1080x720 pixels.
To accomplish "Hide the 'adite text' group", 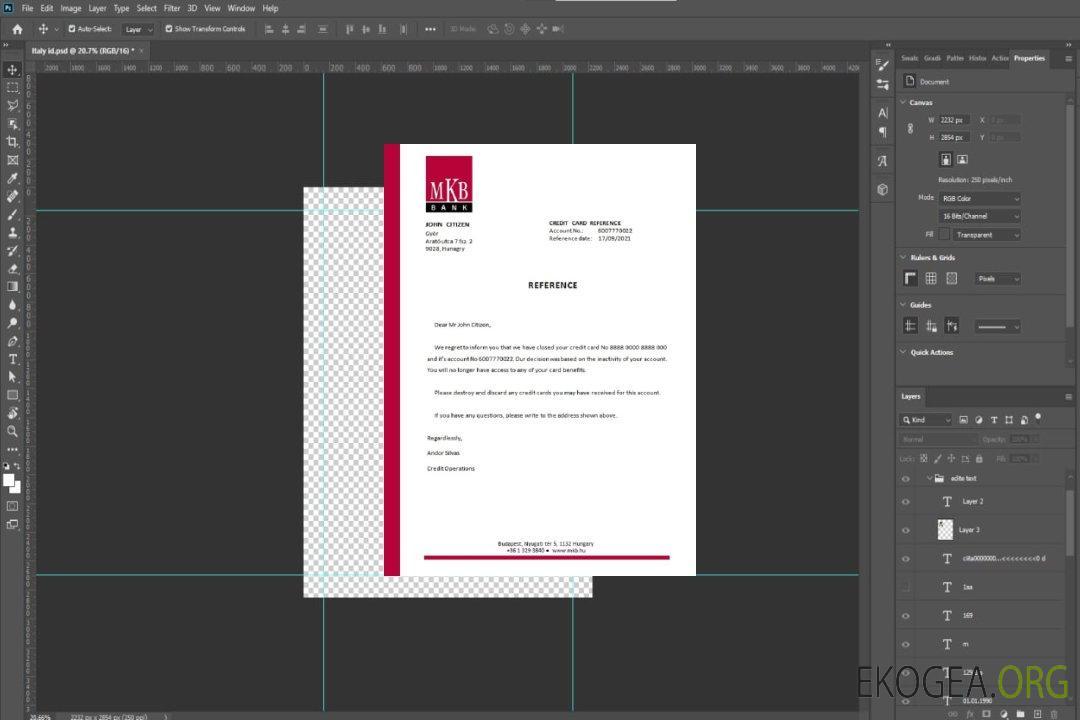I will [906, 479].
